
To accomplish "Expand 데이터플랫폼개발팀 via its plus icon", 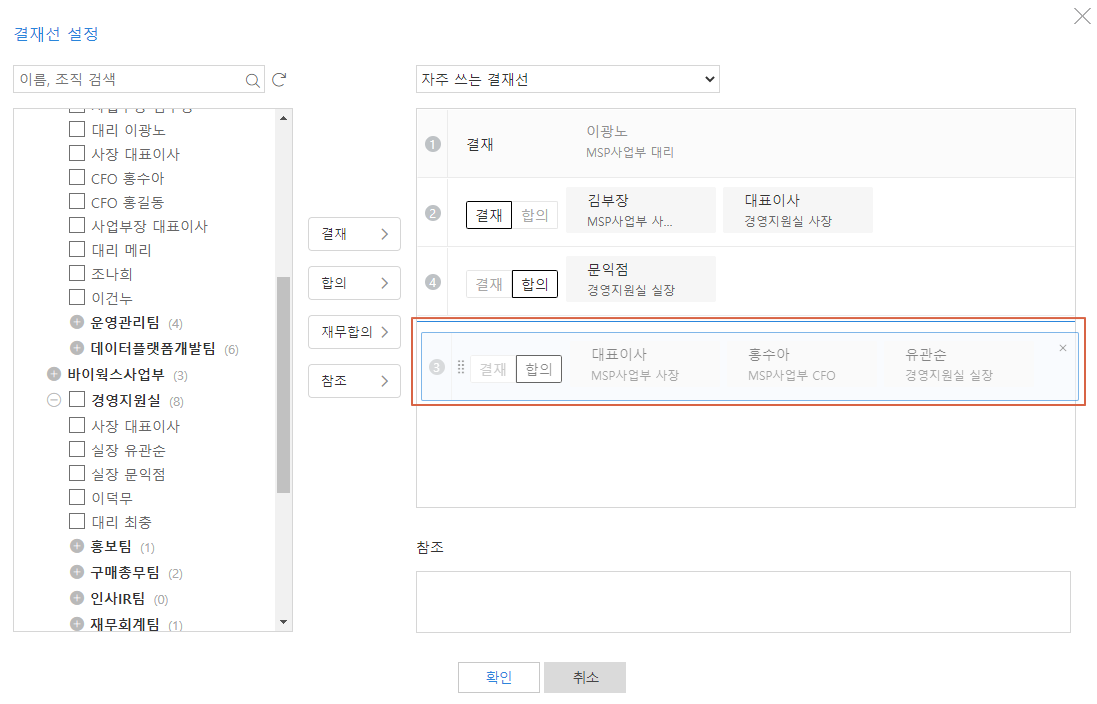I will click(x=77, y=349).
